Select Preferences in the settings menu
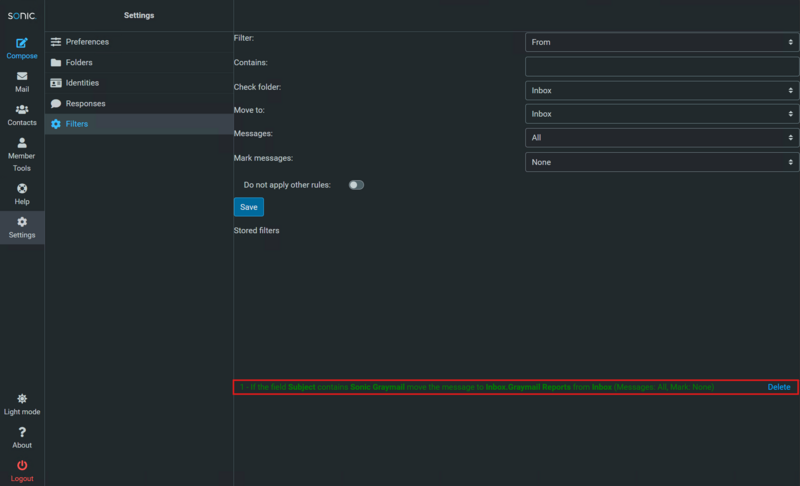 click(87, 42)
